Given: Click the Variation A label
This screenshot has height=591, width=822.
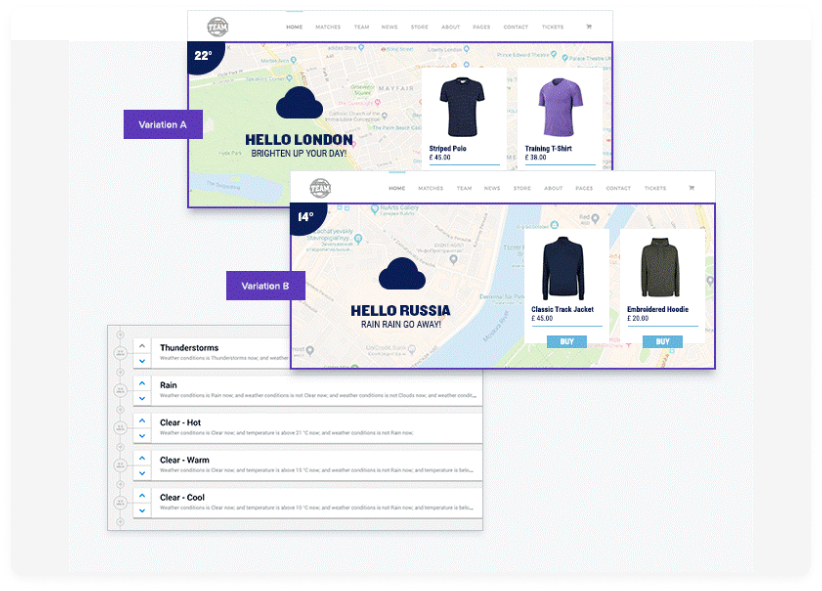Looking at the screenshot, I should click(163, 124).
